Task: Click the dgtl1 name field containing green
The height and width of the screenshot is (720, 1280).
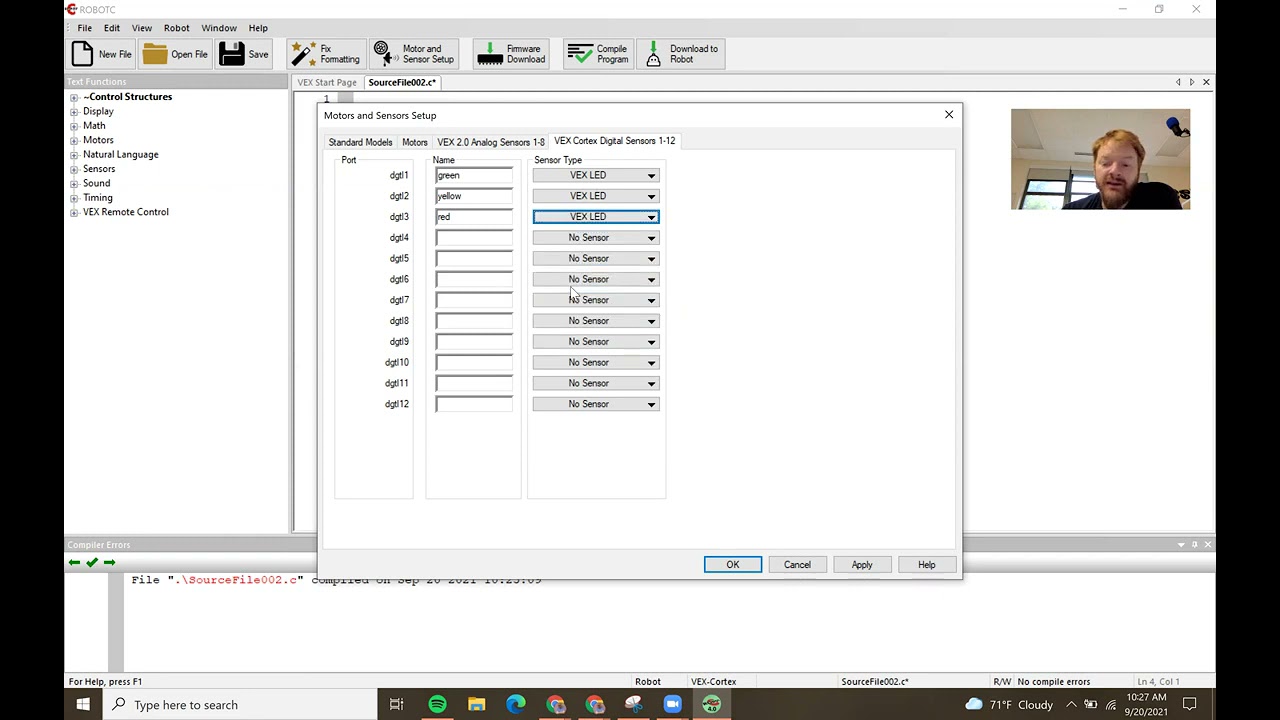Action: [474, 176]
